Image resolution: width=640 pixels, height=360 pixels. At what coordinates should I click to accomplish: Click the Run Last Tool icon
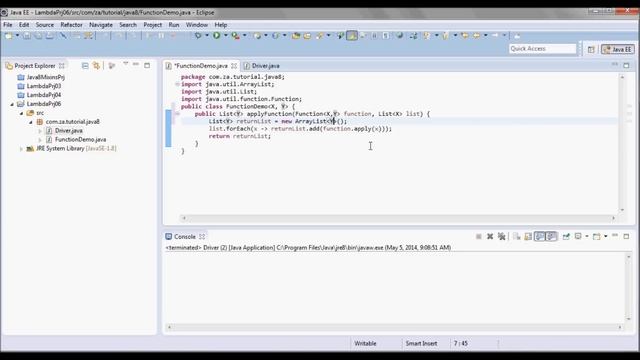(236, 36)
